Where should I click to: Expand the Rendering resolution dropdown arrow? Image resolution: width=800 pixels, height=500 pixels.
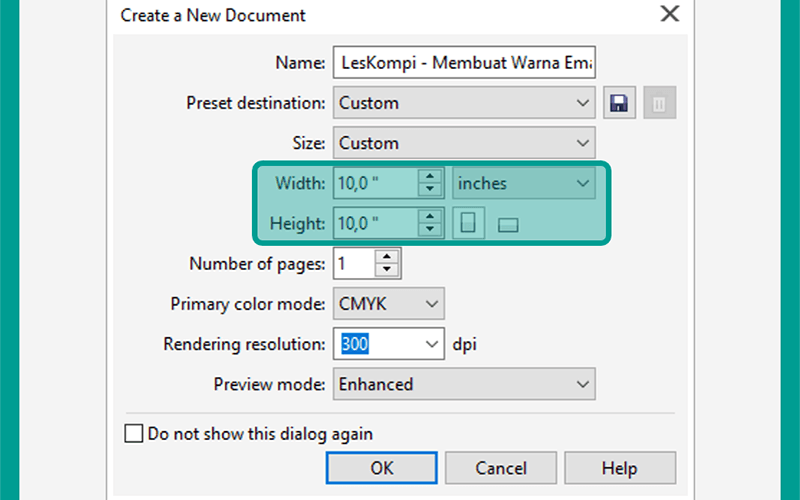(432, 344)
